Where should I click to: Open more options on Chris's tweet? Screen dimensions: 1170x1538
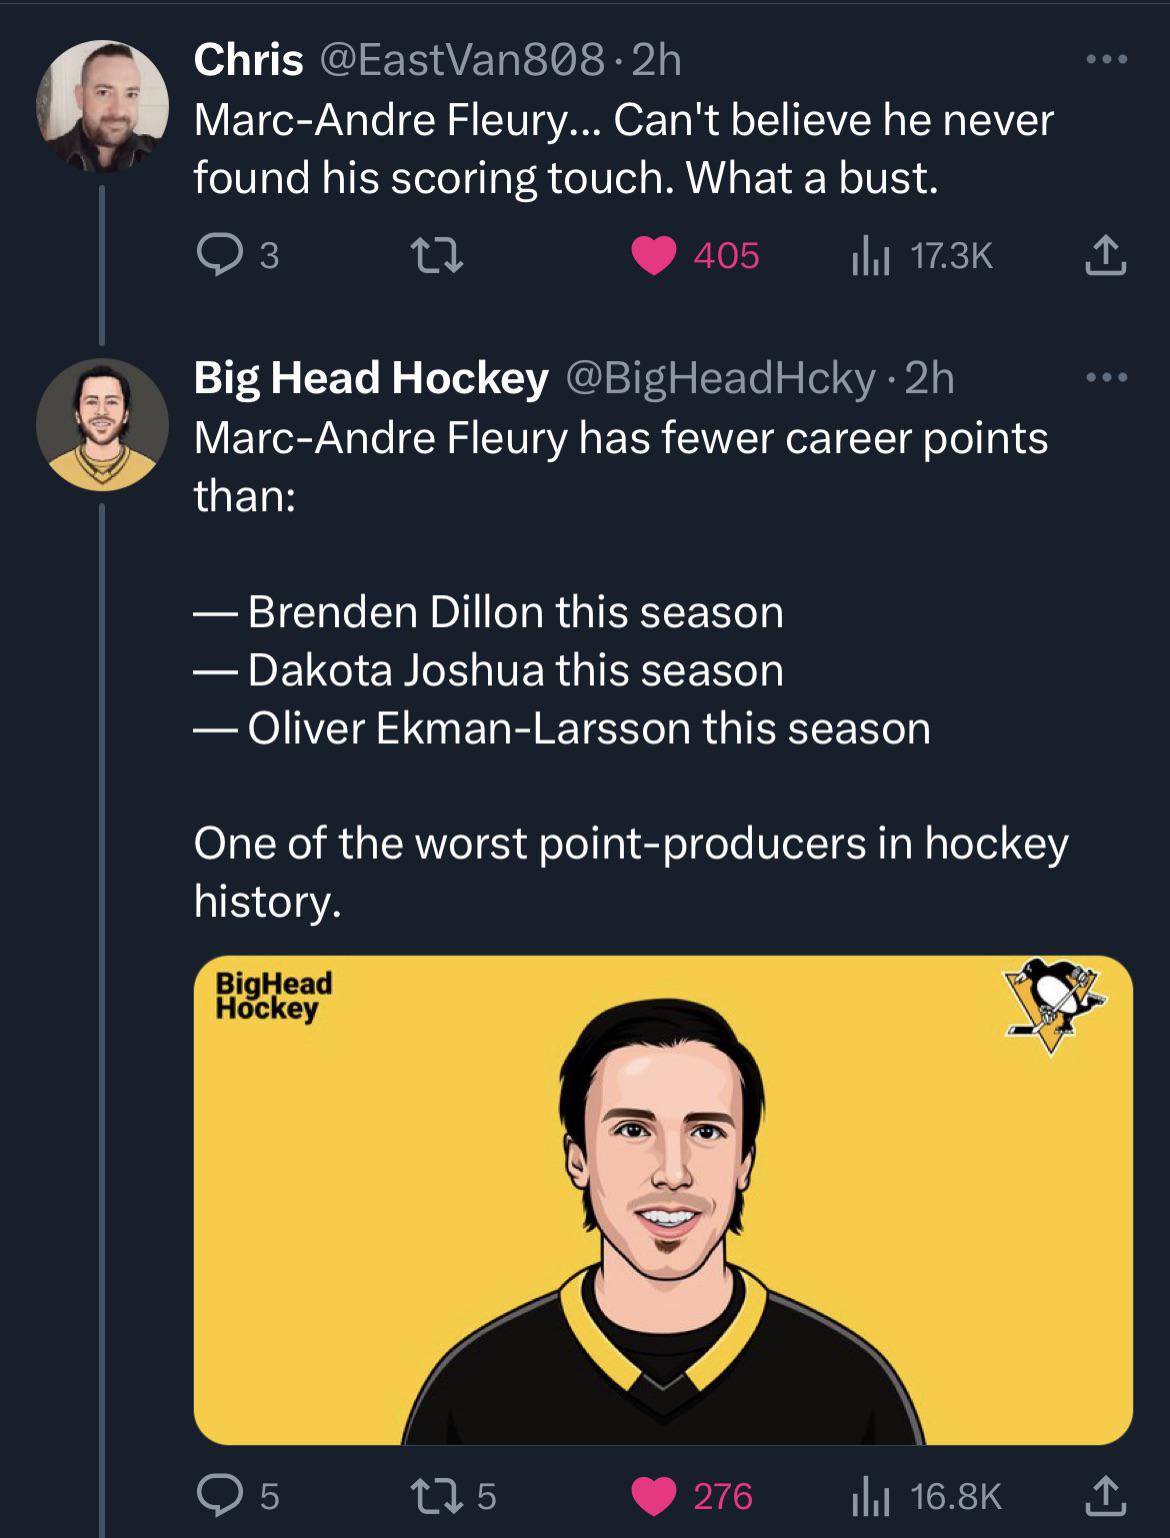pos(1107,61)
